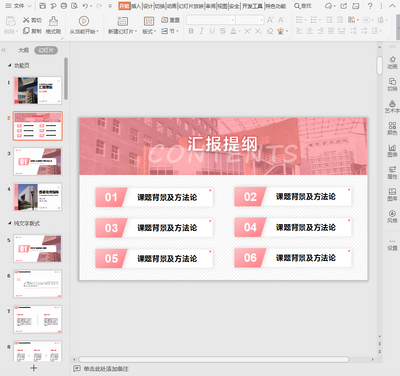The width and height of the screenshot is (400, 376).
Task: Open 切换 transition pane in right sidebar
Action: point(392,84)
